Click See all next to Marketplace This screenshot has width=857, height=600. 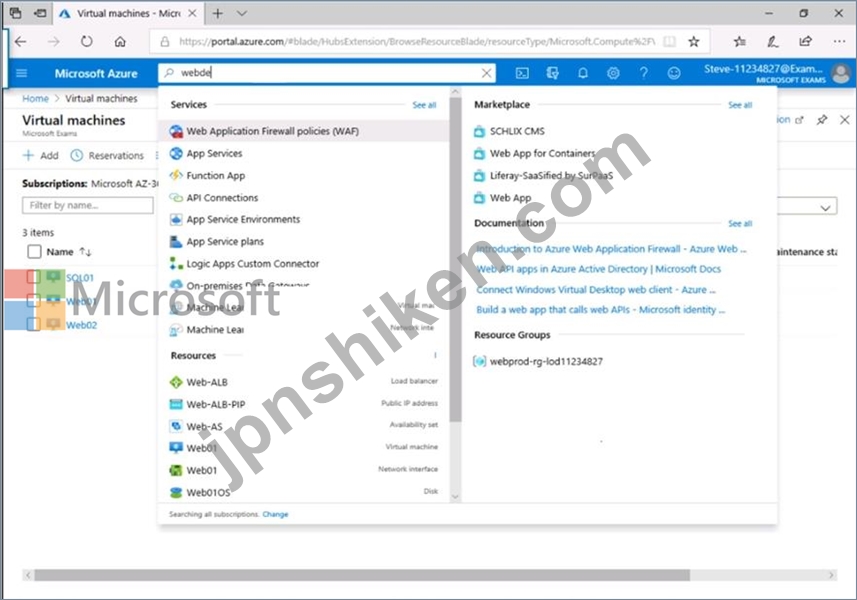[x=740, y=105]
